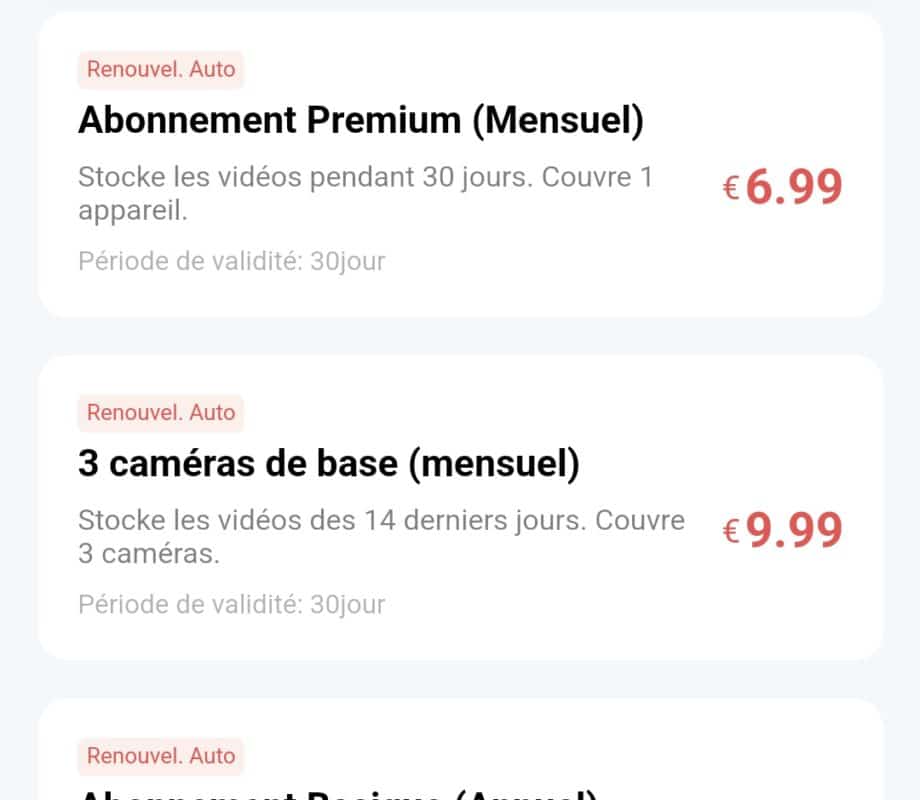Click the word 'appareil.' in Premium description

click(133, 211)
